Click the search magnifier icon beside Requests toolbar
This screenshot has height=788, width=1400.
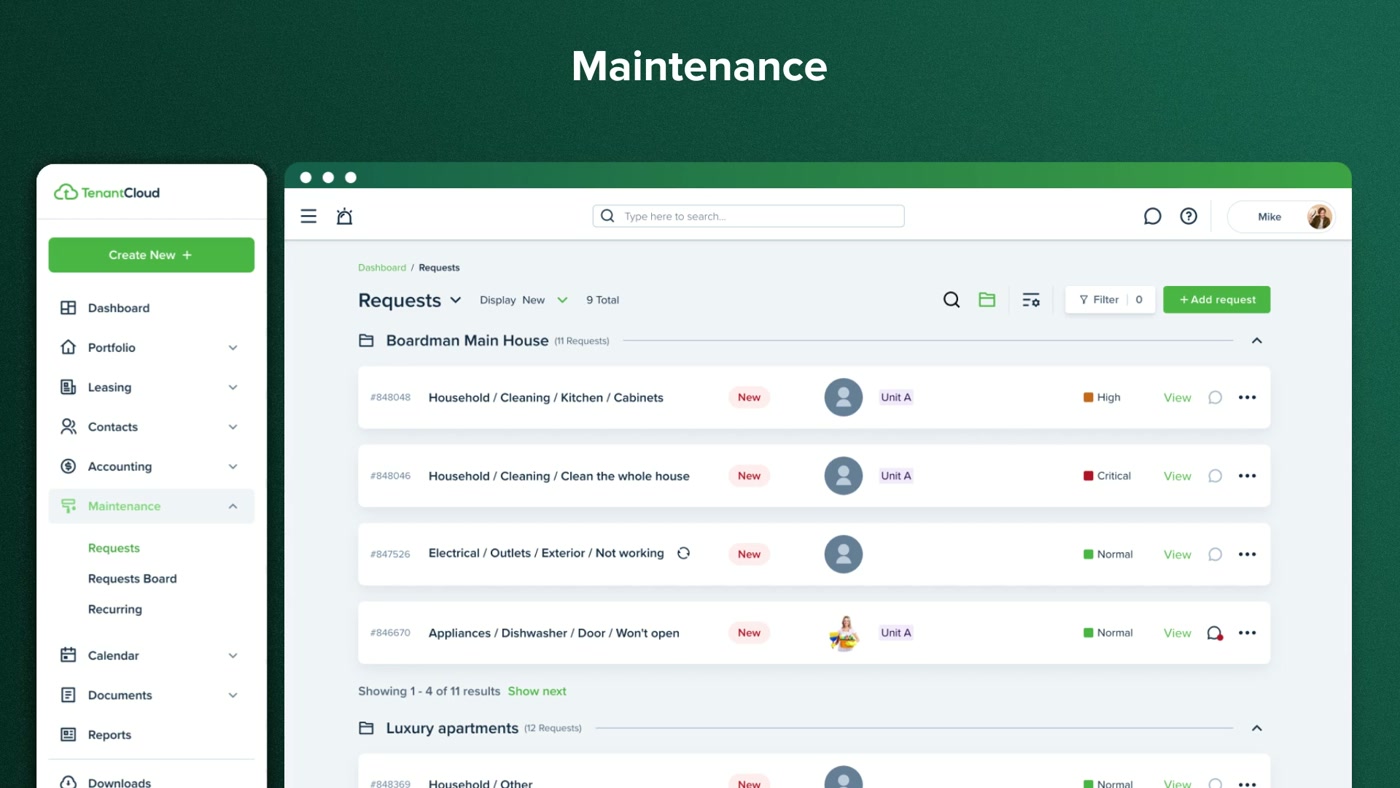click(x=951, y=300)
